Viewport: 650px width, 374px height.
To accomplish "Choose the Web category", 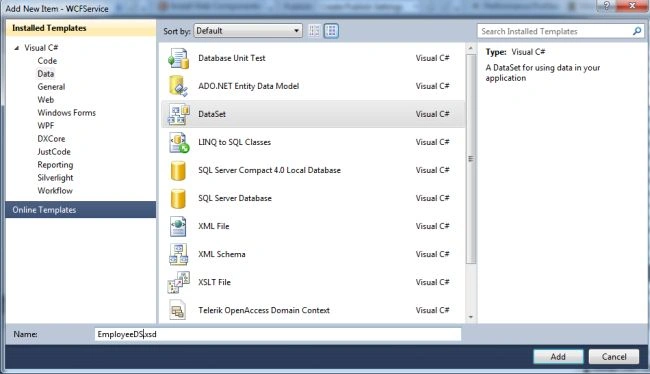I will (x=46, y=100).
